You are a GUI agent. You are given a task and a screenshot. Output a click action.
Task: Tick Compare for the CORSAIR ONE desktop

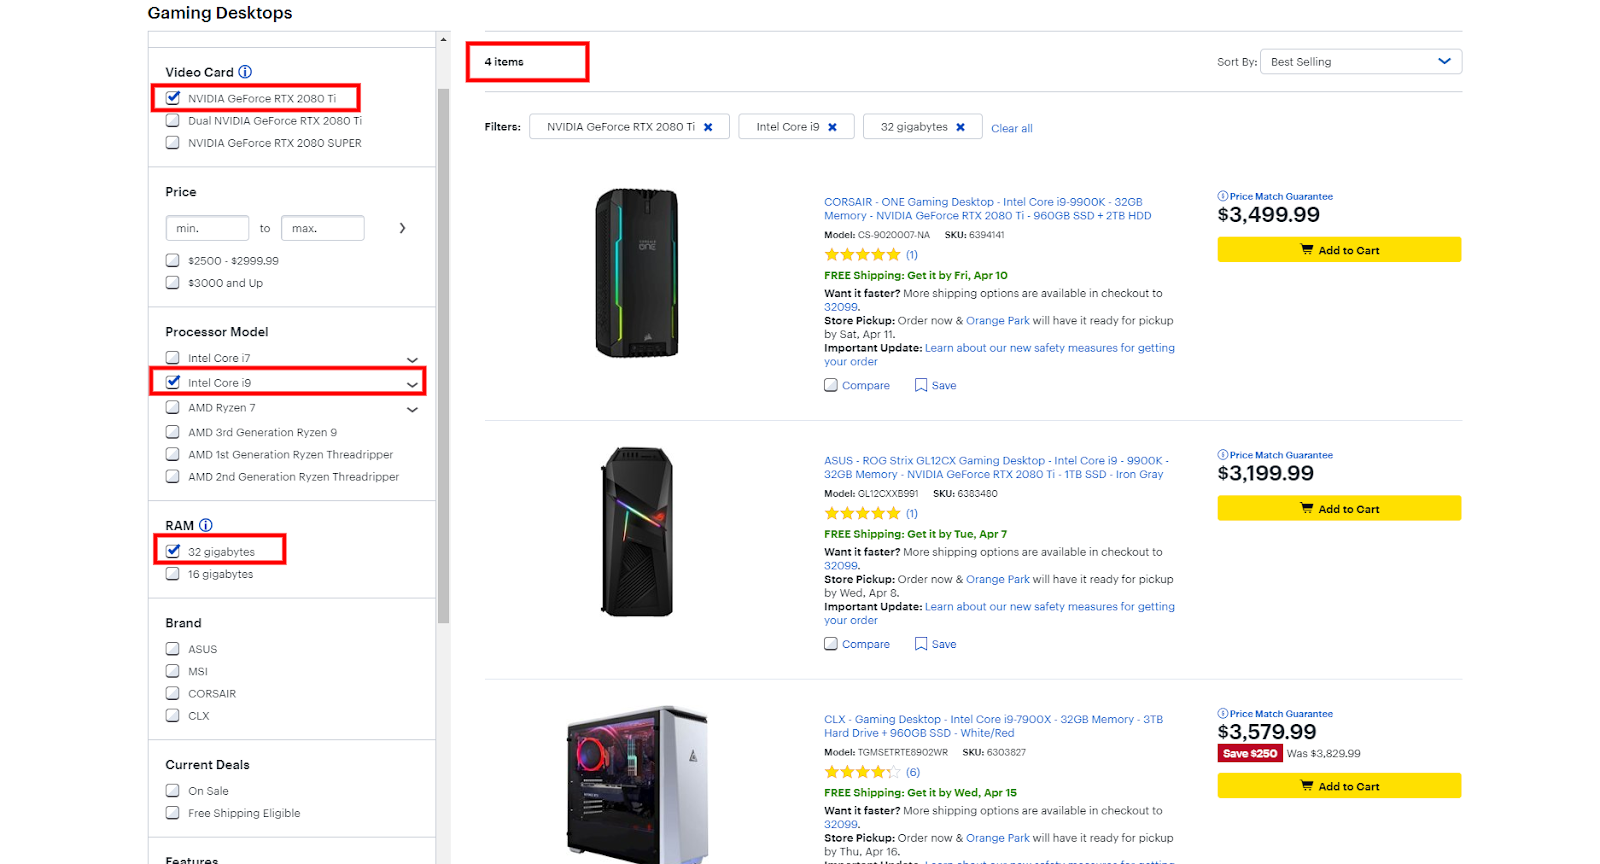click(831, 385)
